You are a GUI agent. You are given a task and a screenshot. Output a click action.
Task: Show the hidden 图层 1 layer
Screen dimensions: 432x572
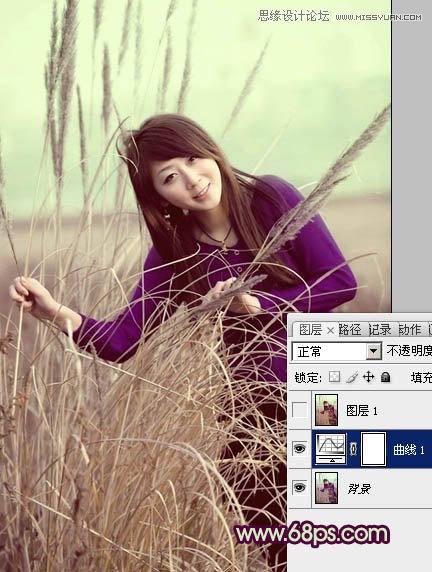[300, 410]
